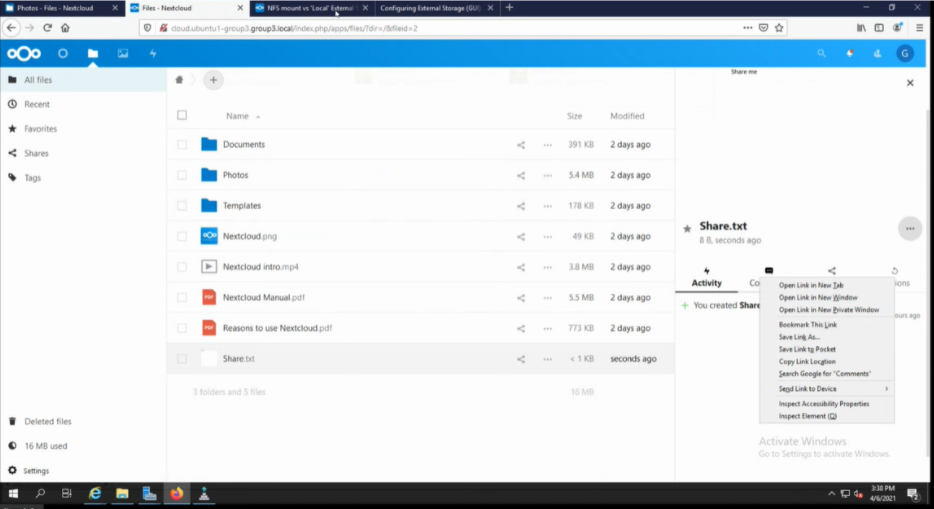
Task: Open Settings at the bottom of sidebar
Action: coord(36,471)
